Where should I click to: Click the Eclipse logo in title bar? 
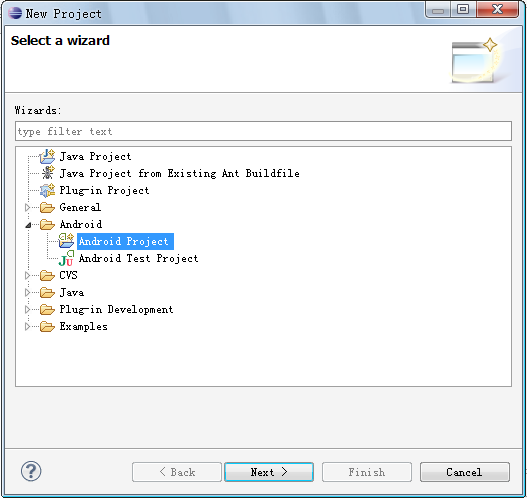tap(15, 13)
